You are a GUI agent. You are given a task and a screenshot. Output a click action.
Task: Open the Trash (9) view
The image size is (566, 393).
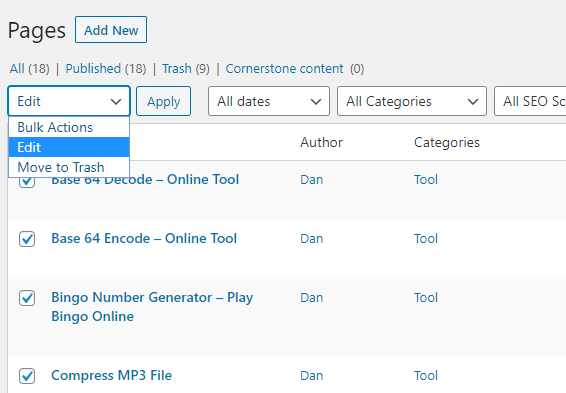[x=186, y=69]
